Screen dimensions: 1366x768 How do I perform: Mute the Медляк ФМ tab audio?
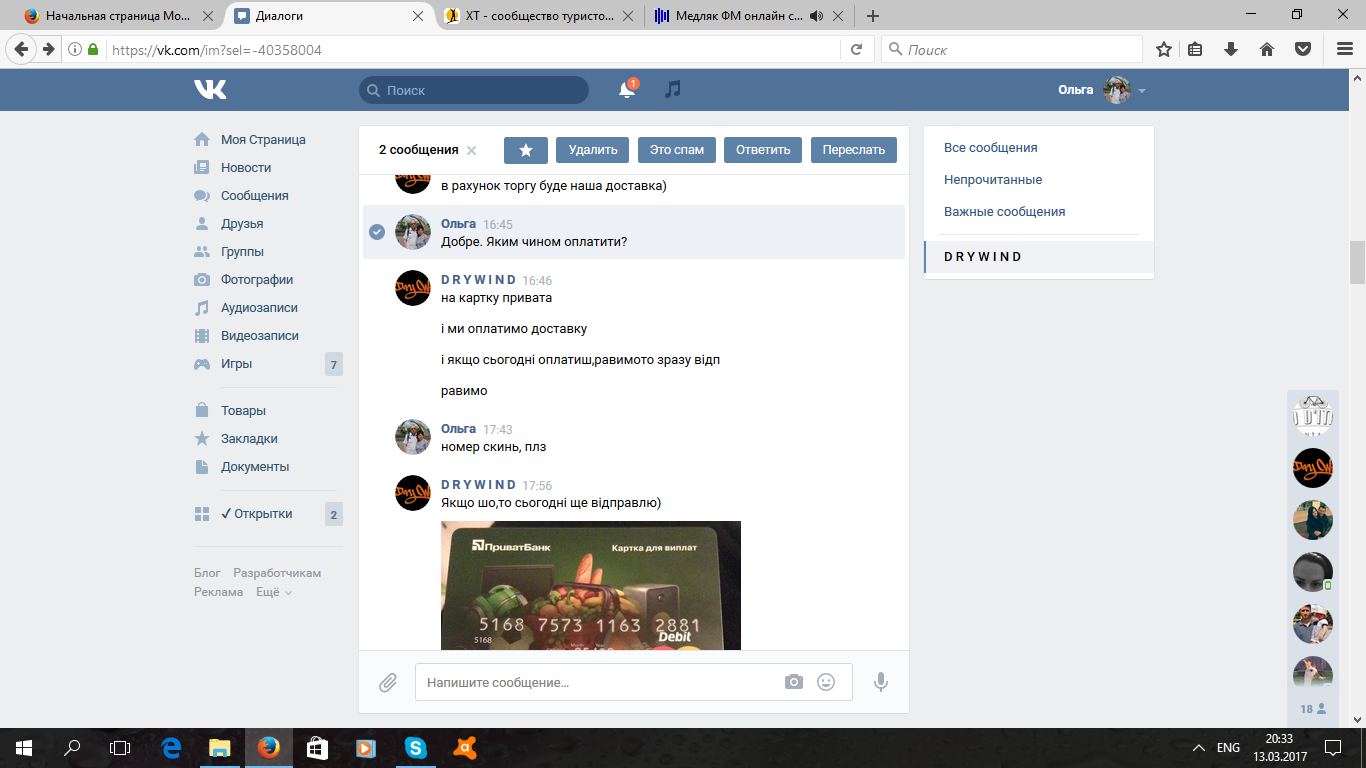[x=816, y=16]
